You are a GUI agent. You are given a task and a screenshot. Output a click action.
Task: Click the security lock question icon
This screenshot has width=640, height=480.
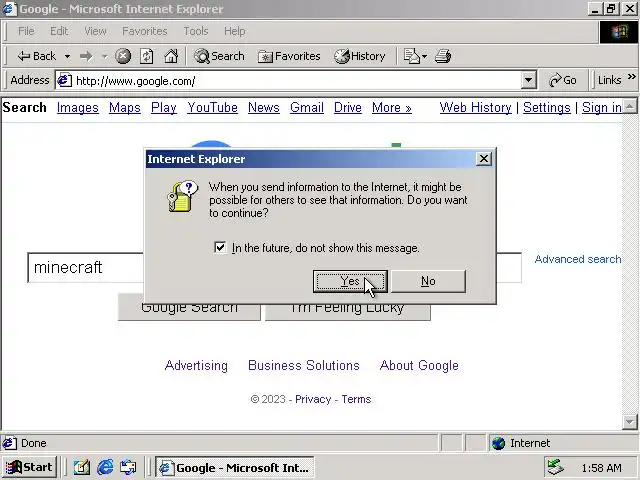point(182,197)
